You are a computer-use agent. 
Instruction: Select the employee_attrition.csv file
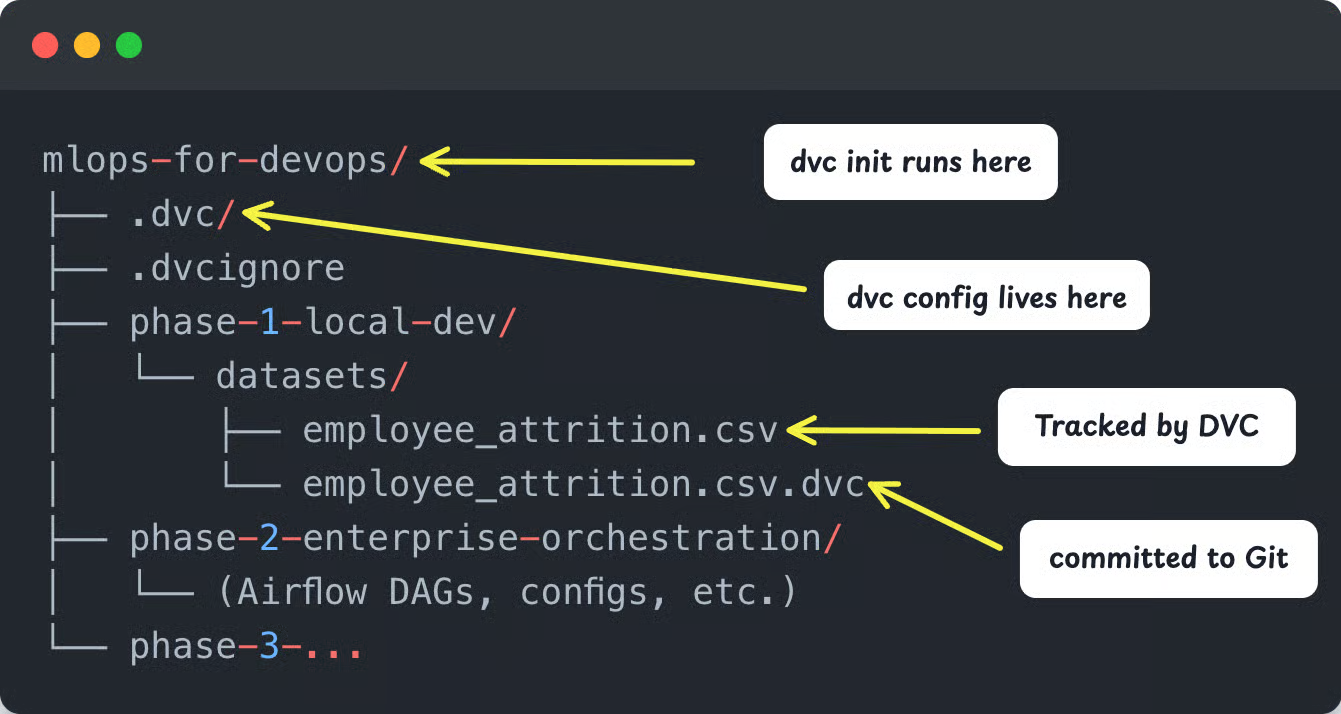[x=539, y=429]
